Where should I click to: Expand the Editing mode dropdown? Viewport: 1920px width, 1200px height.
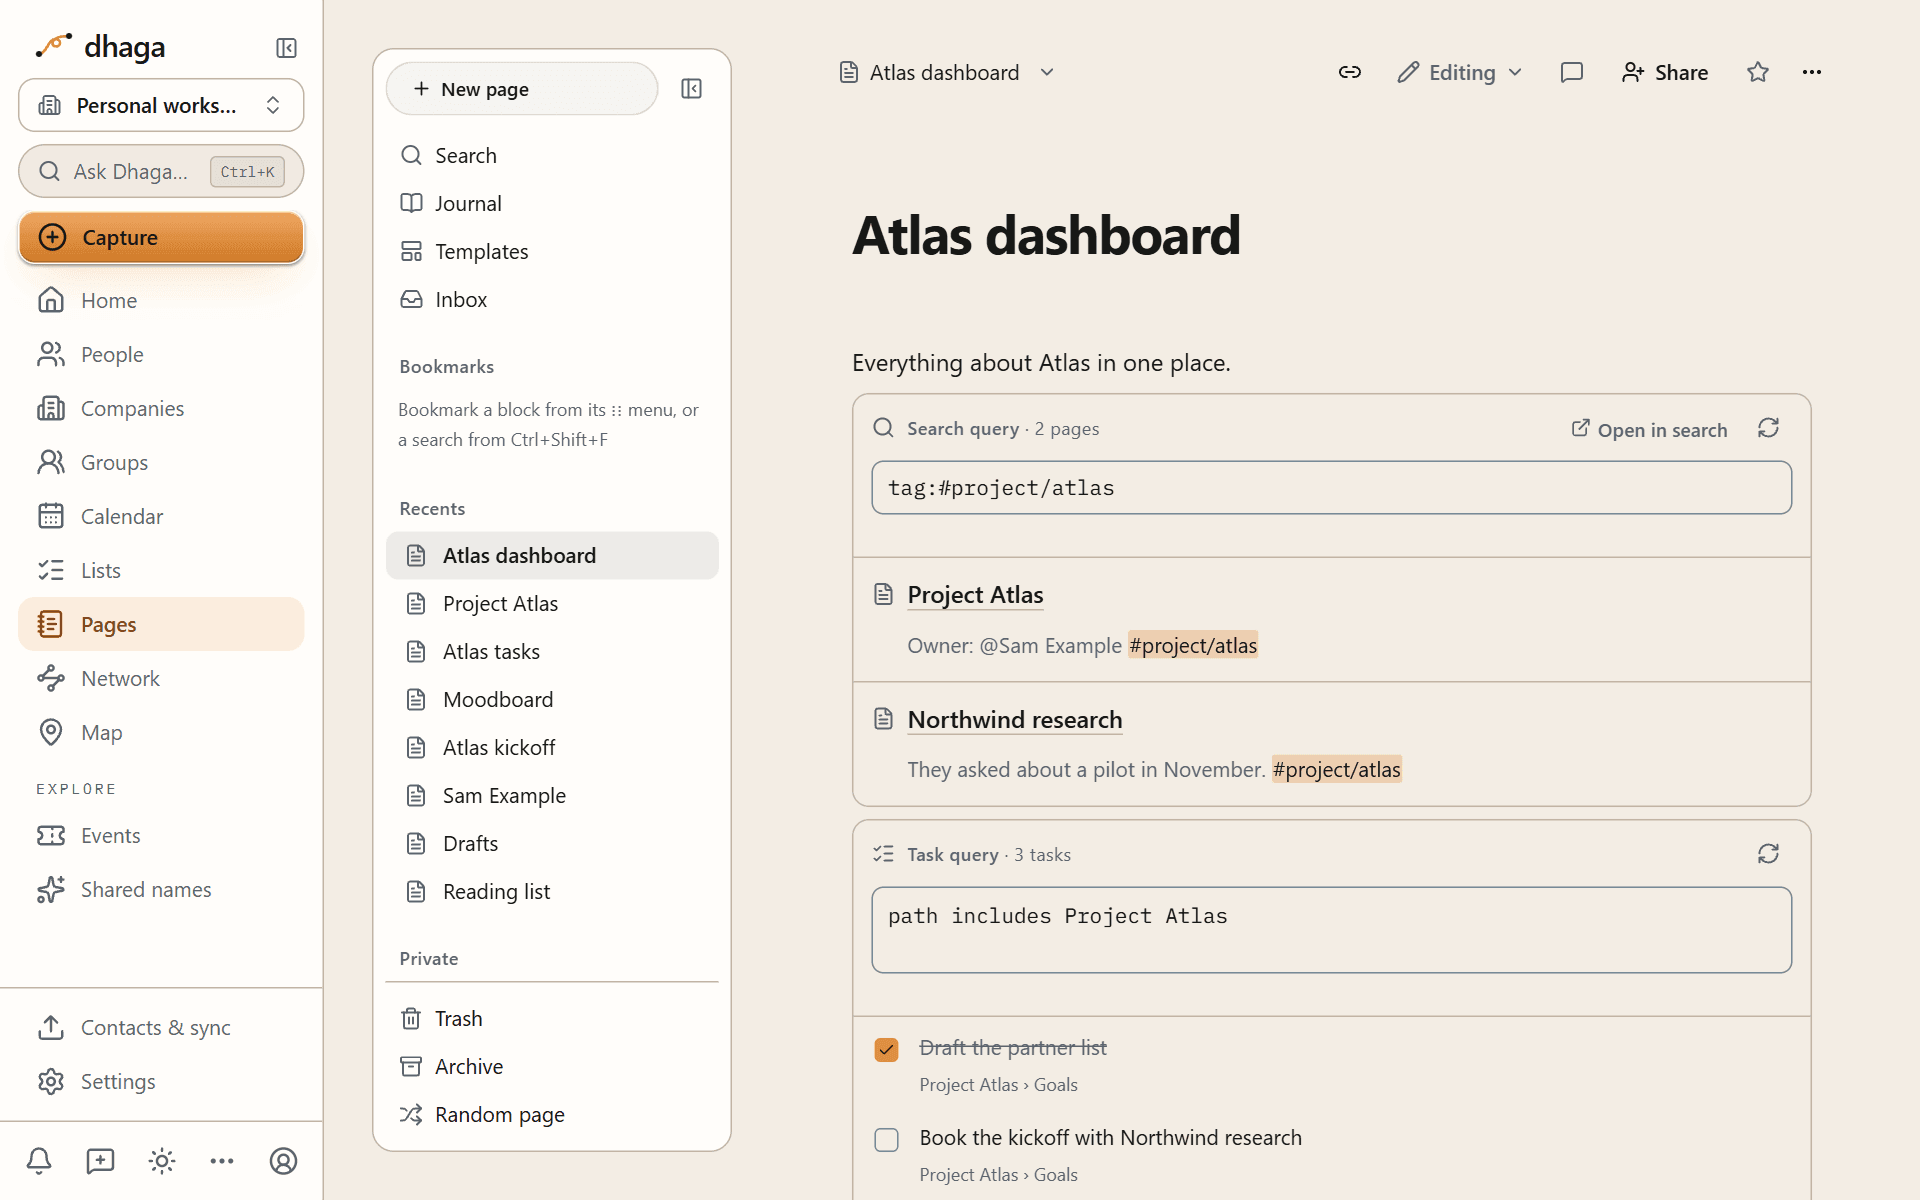tap(1460, 72)
